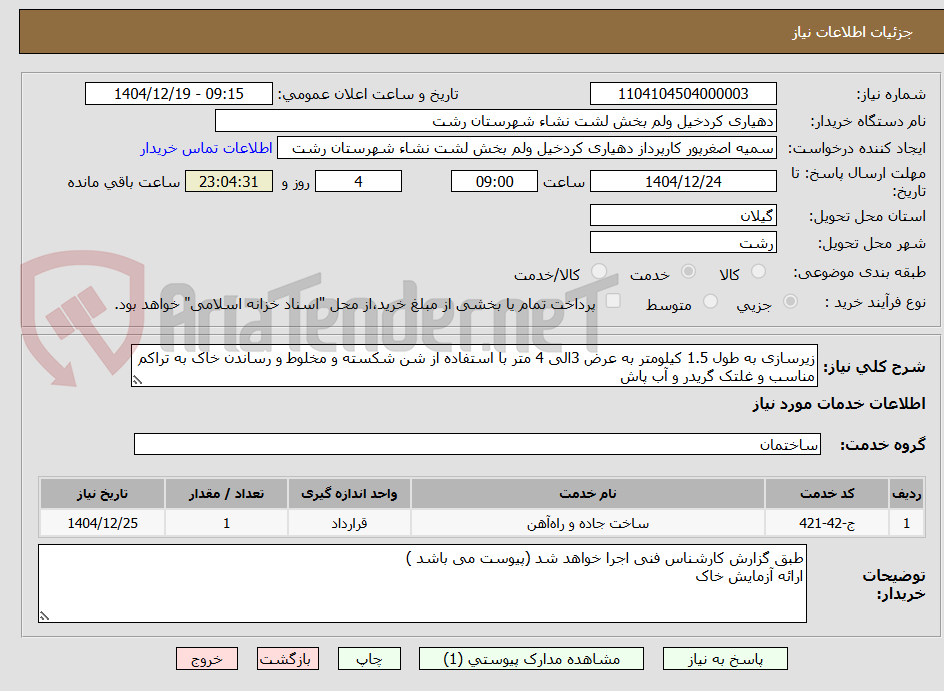Click the خروج exit button
The image size is (944, 691).
point(206,659)
